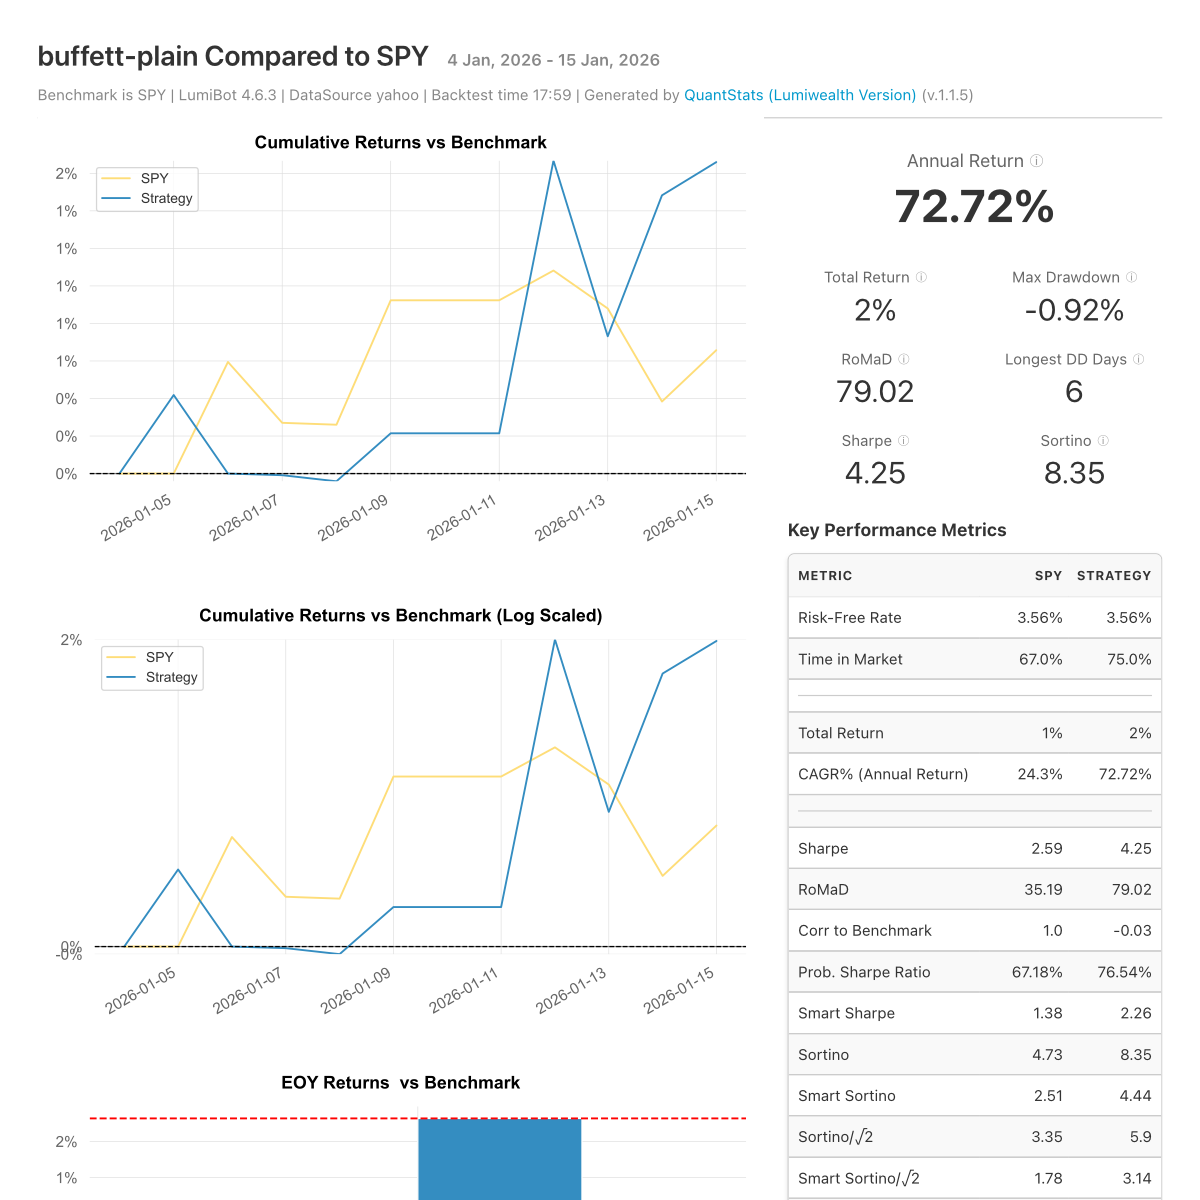Click the info icon next to Sharpe
Image resolution: width=1200 pixels, height=1200 pixels.
pos(903,441)
